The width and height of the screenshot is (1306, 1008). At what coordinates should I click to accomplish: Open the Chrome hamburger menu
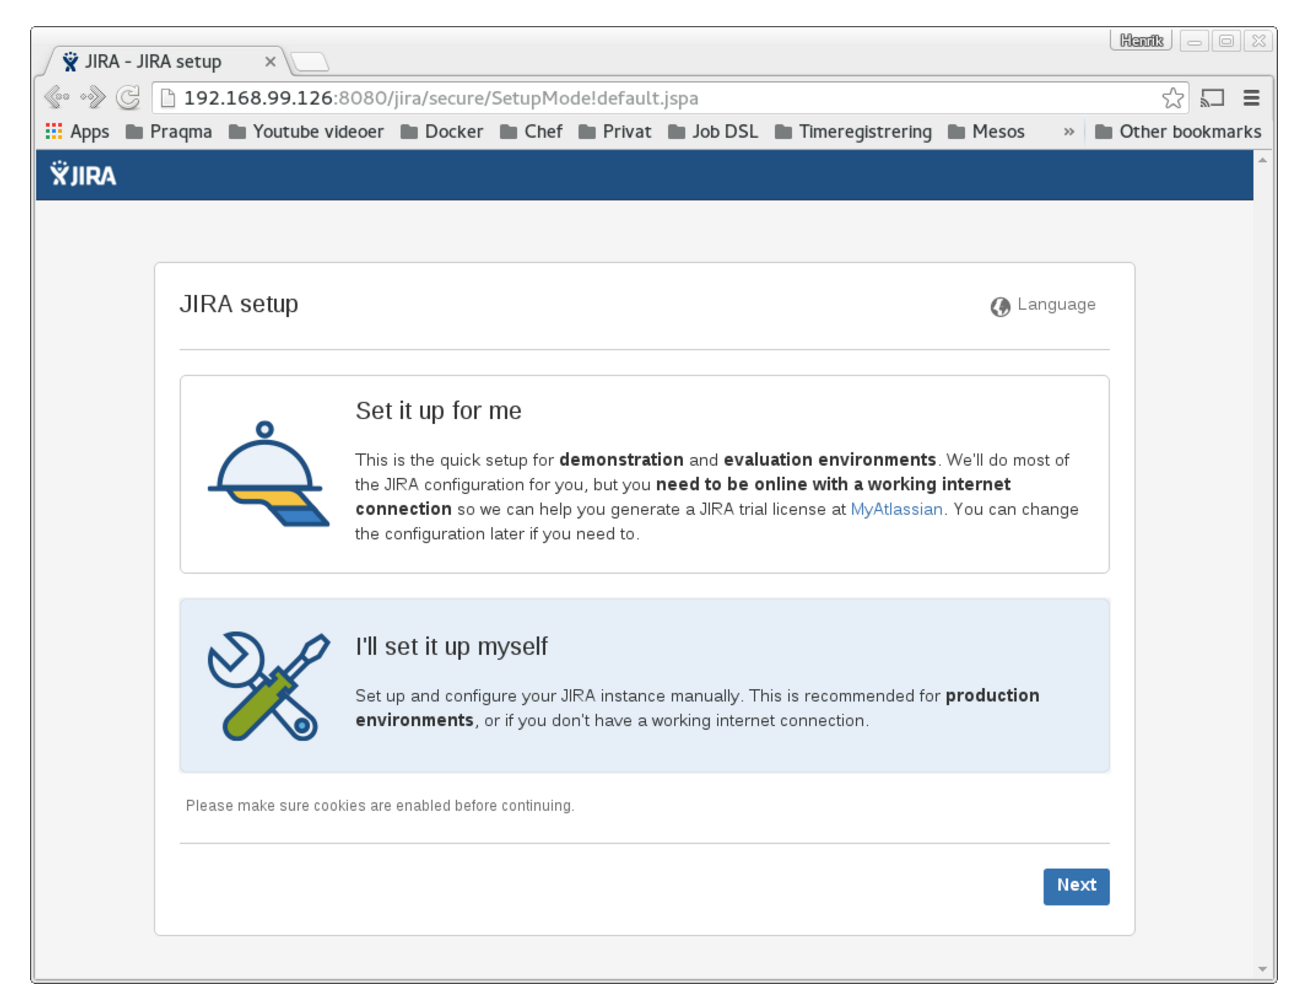pos(1251,98)
